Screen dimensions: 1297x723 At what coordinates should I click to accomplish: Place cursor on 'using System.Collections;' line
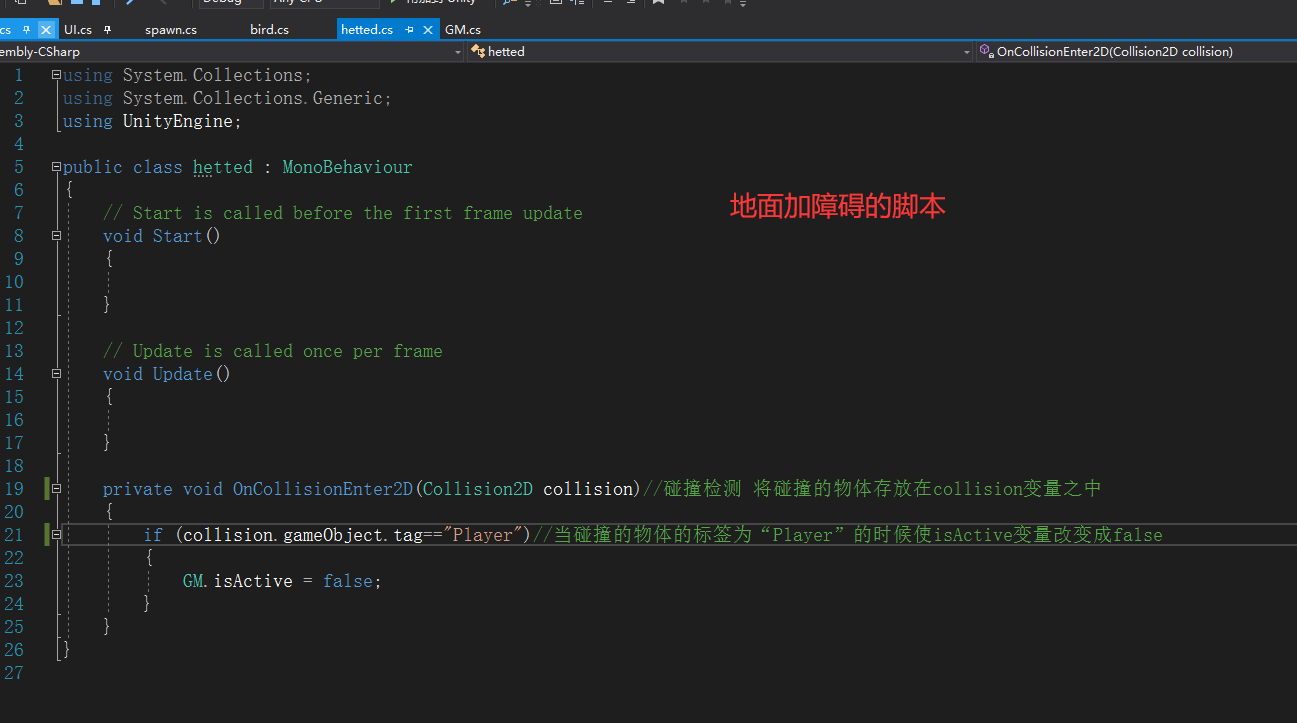coord(187,75)
